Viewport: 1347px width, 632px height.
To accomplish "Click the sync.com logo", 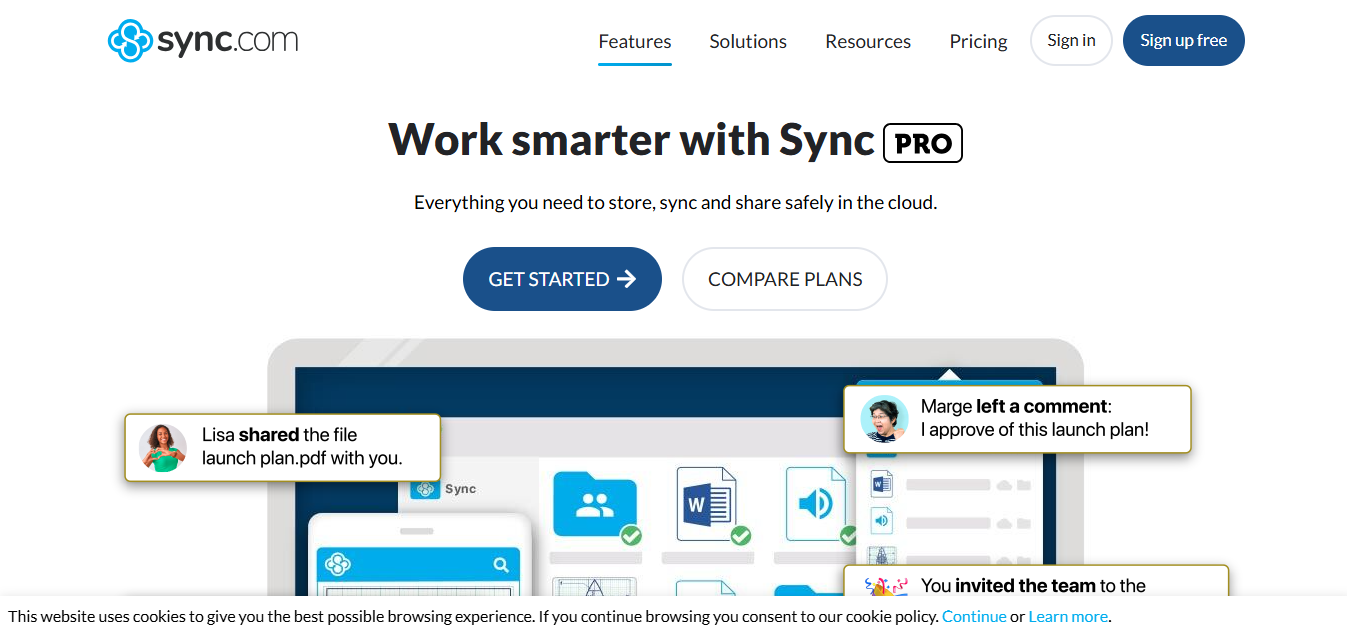I will (203, 41).
